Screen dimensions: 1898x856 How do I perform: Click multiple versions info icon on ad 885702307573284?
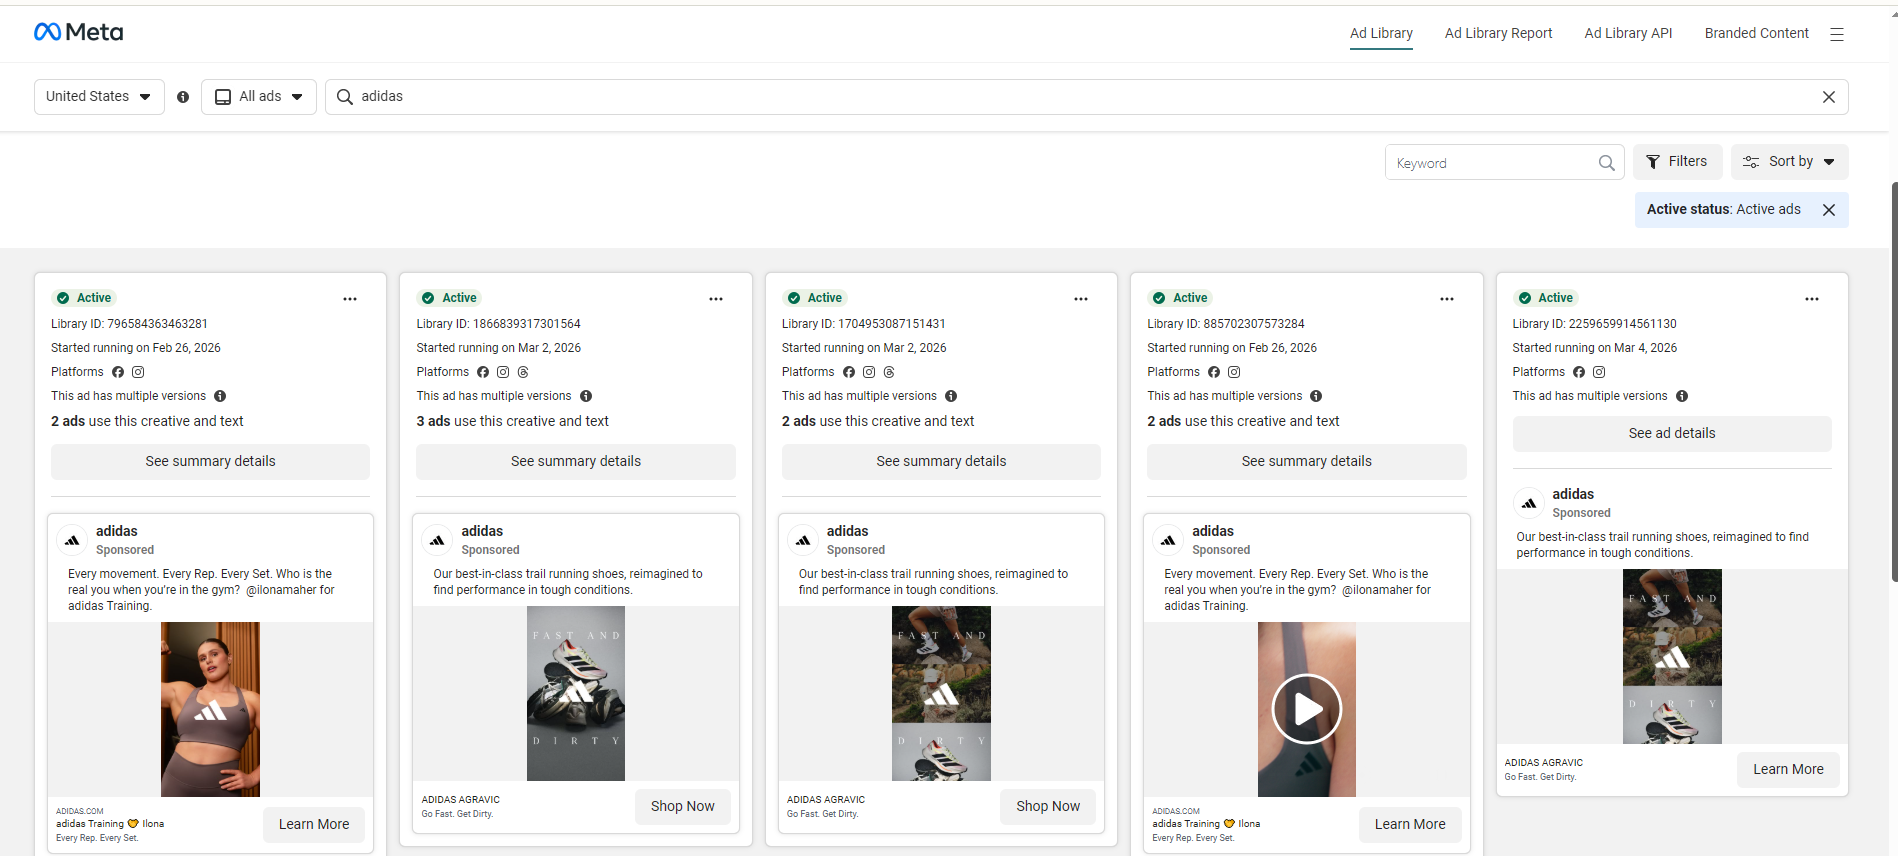click(1316, 396)
